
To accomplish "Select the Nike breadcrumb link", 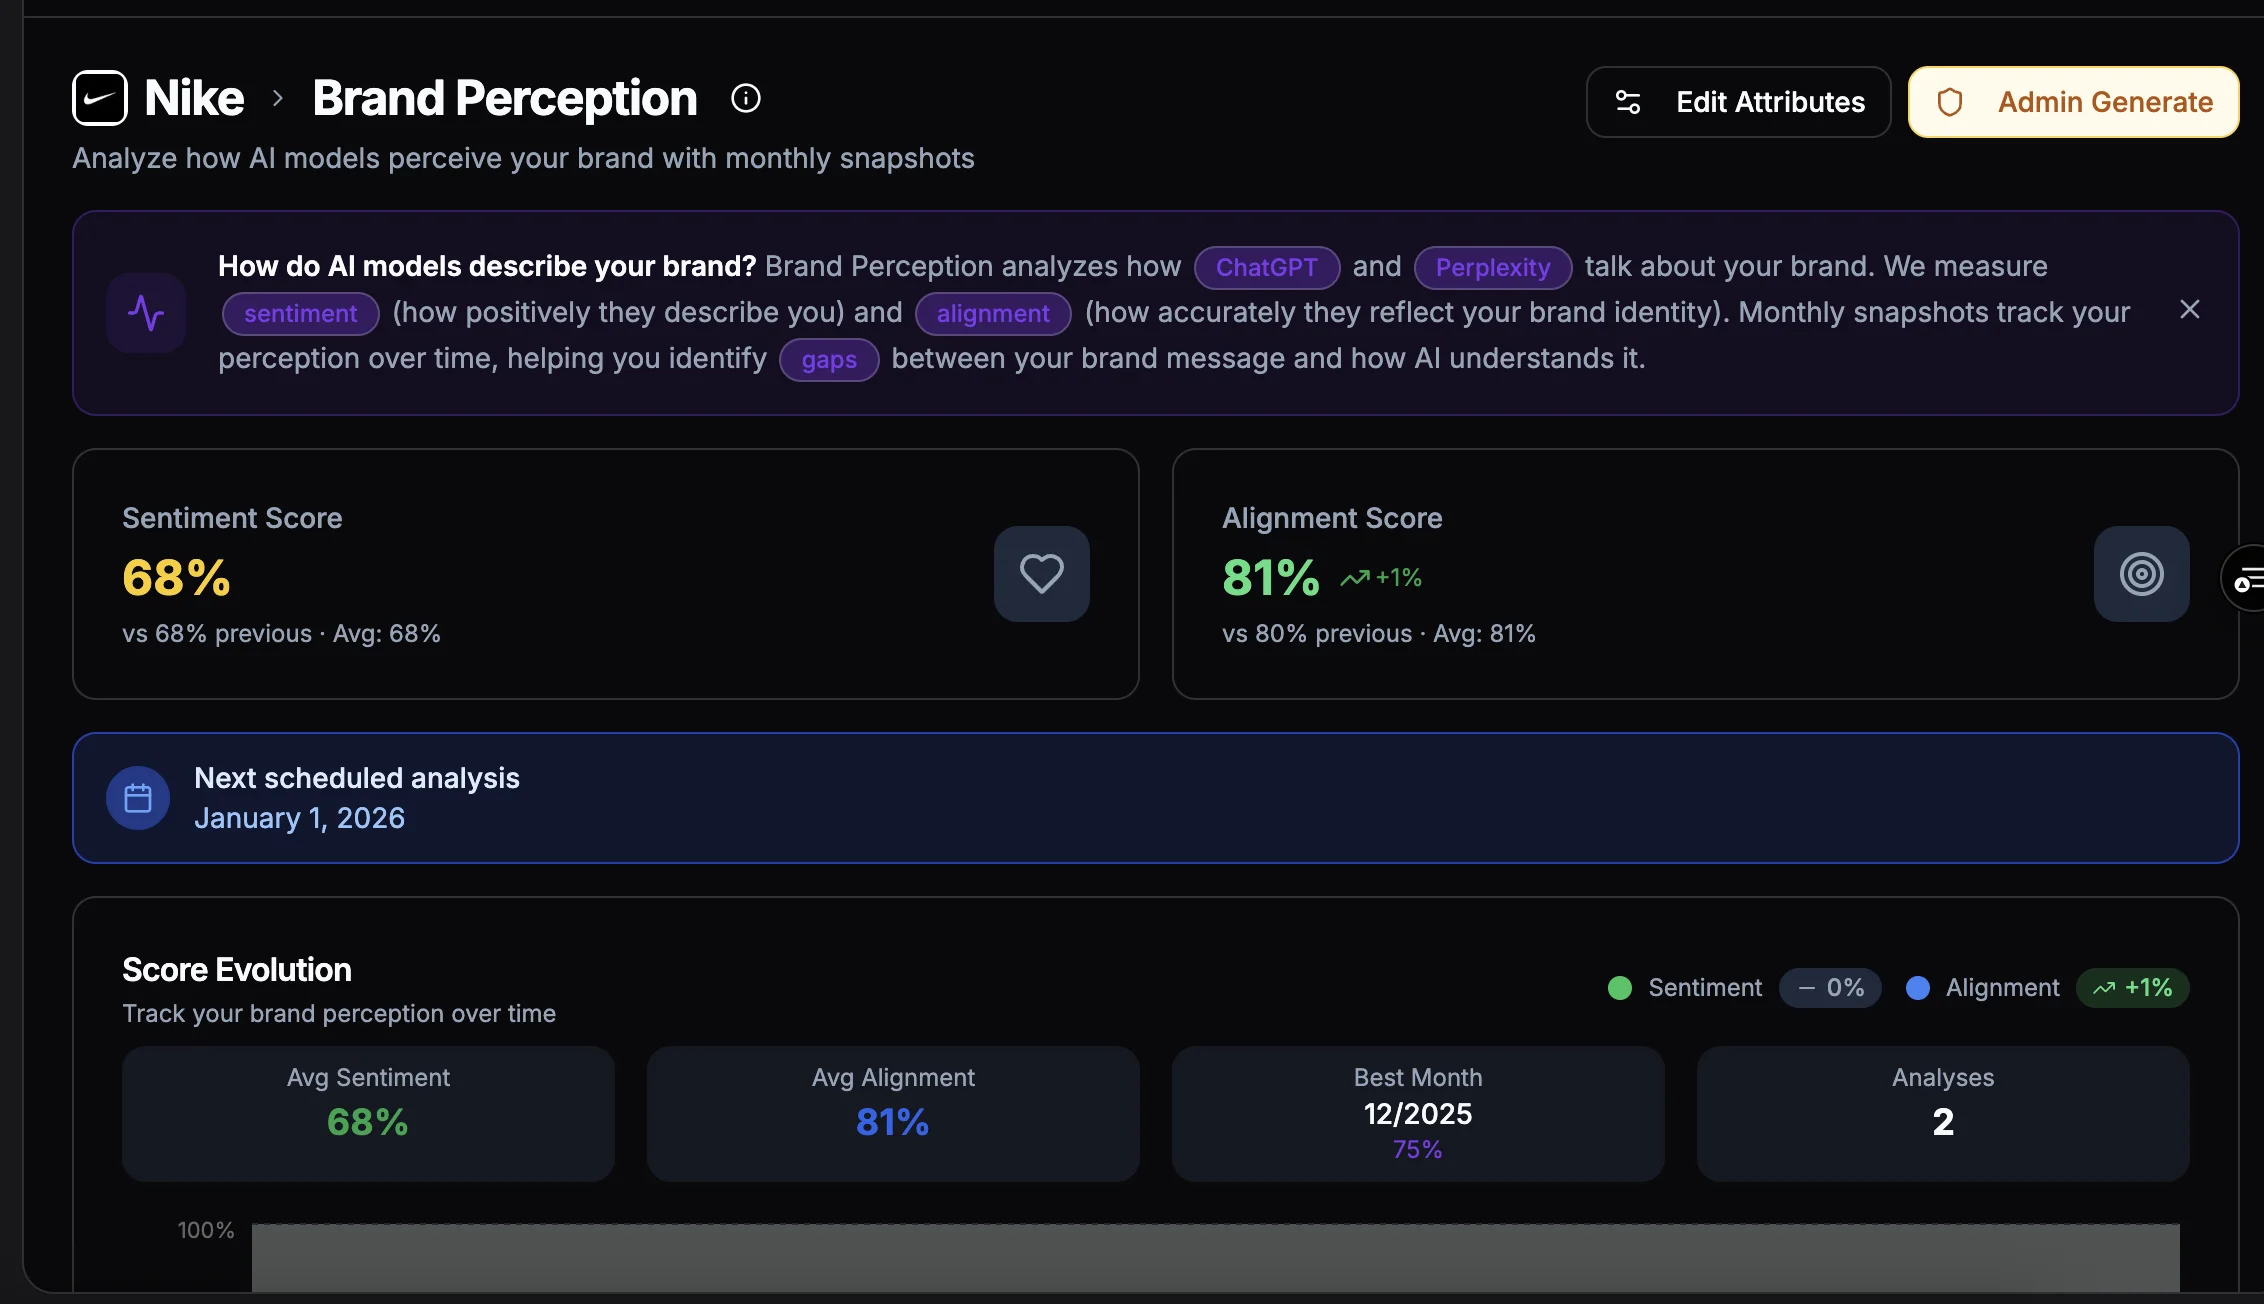I will point(194,97).
